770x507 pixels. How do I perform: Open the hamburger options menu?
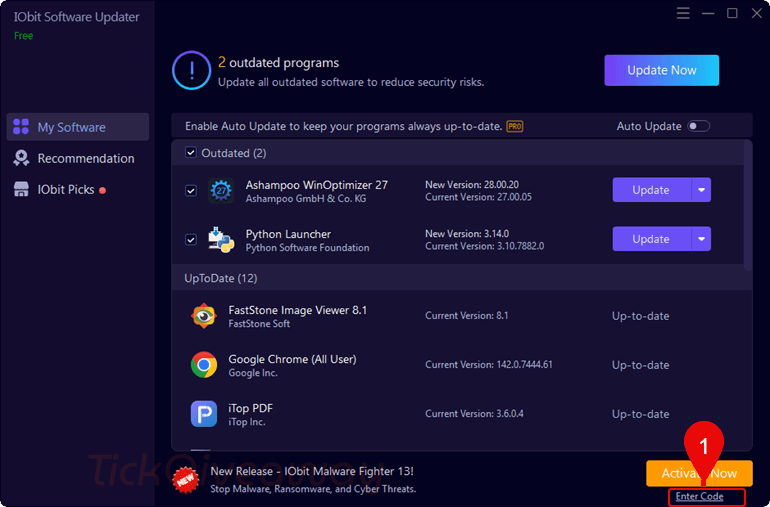click(x=683, y=13)
